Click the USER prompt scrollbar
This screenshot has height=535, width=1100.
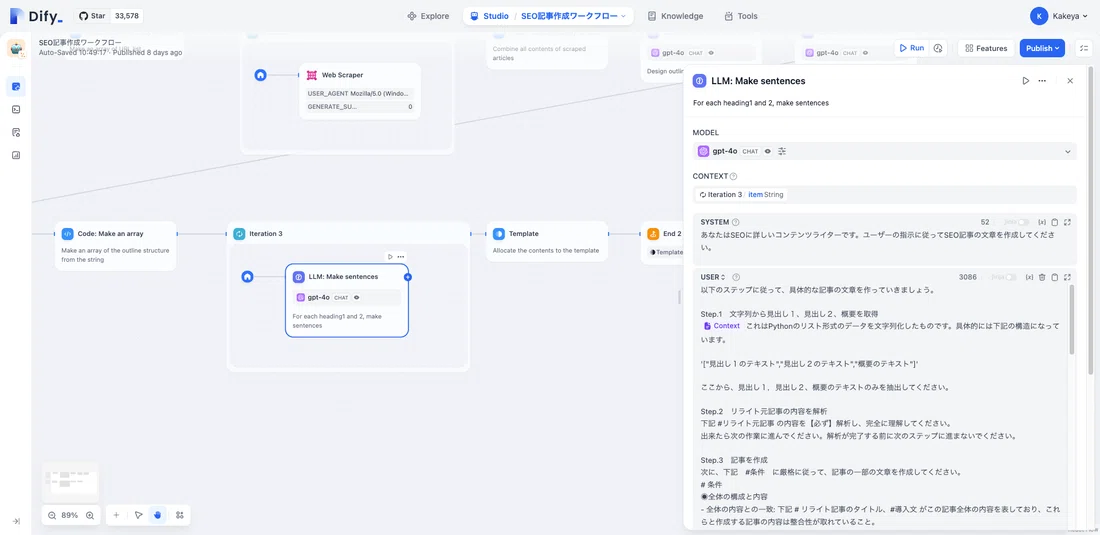[1072, 319]
